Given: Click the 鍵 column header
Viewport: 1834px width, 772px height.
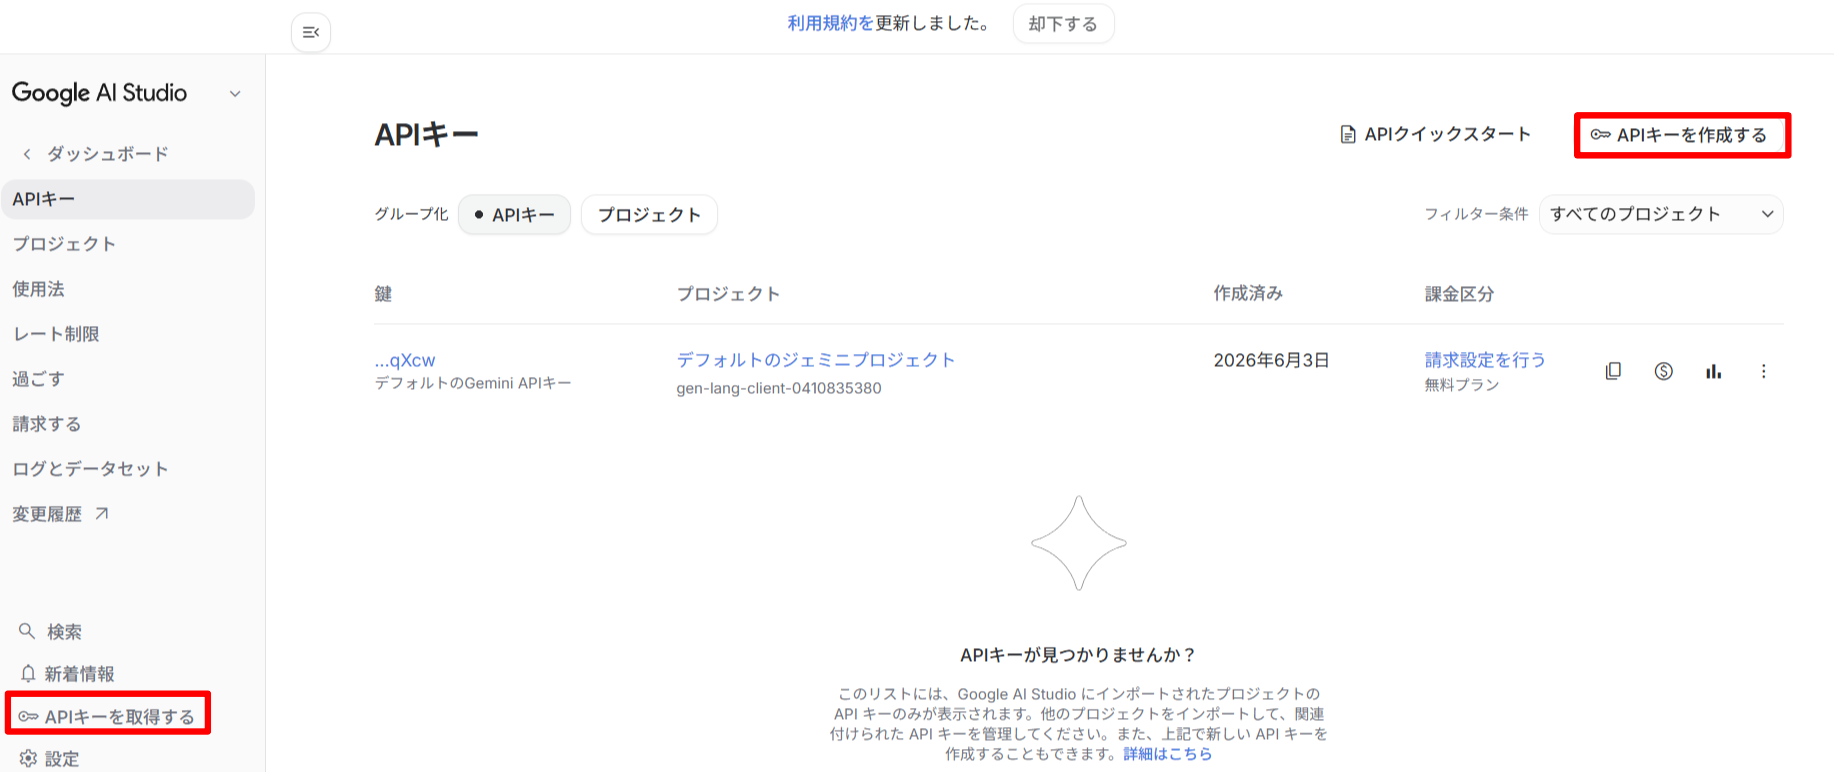Looking at the screenshot, I should click(383, 294).
